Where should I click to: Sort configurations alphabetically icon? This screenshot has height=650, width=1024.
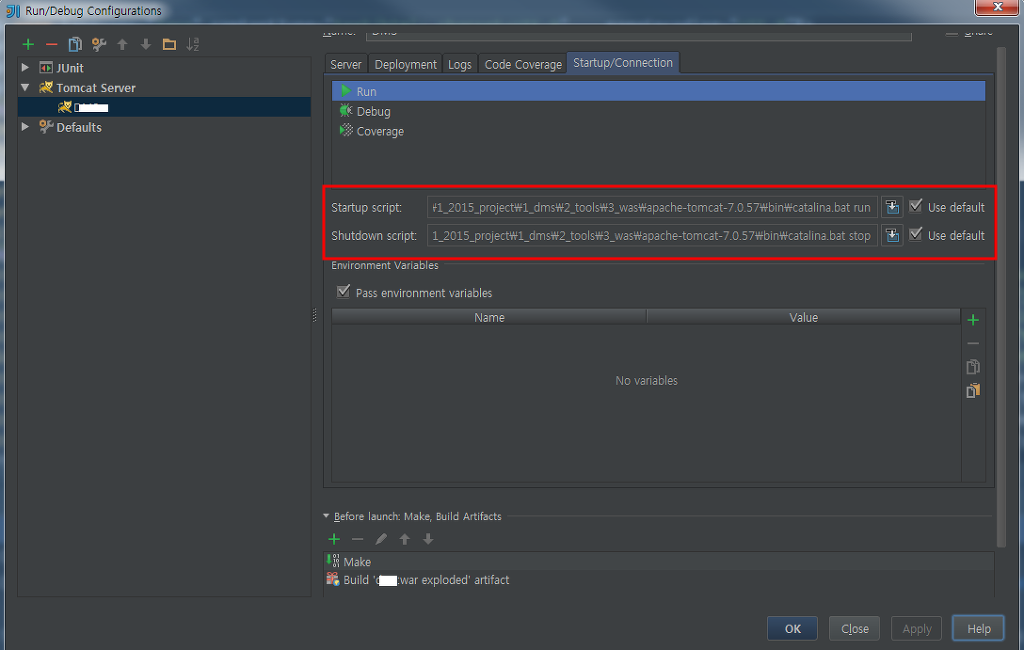[193, 44]
